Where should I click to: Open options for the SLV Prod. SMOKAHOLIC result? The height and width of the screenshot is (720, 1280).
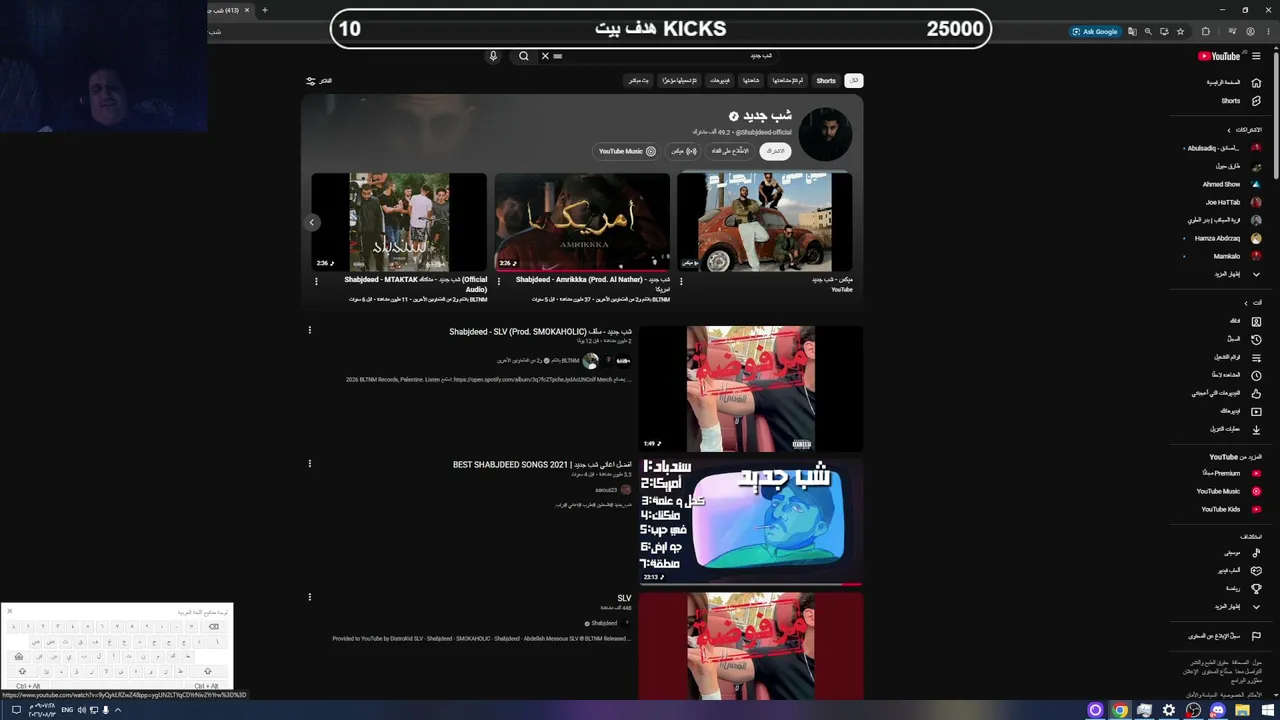(309, 330)
